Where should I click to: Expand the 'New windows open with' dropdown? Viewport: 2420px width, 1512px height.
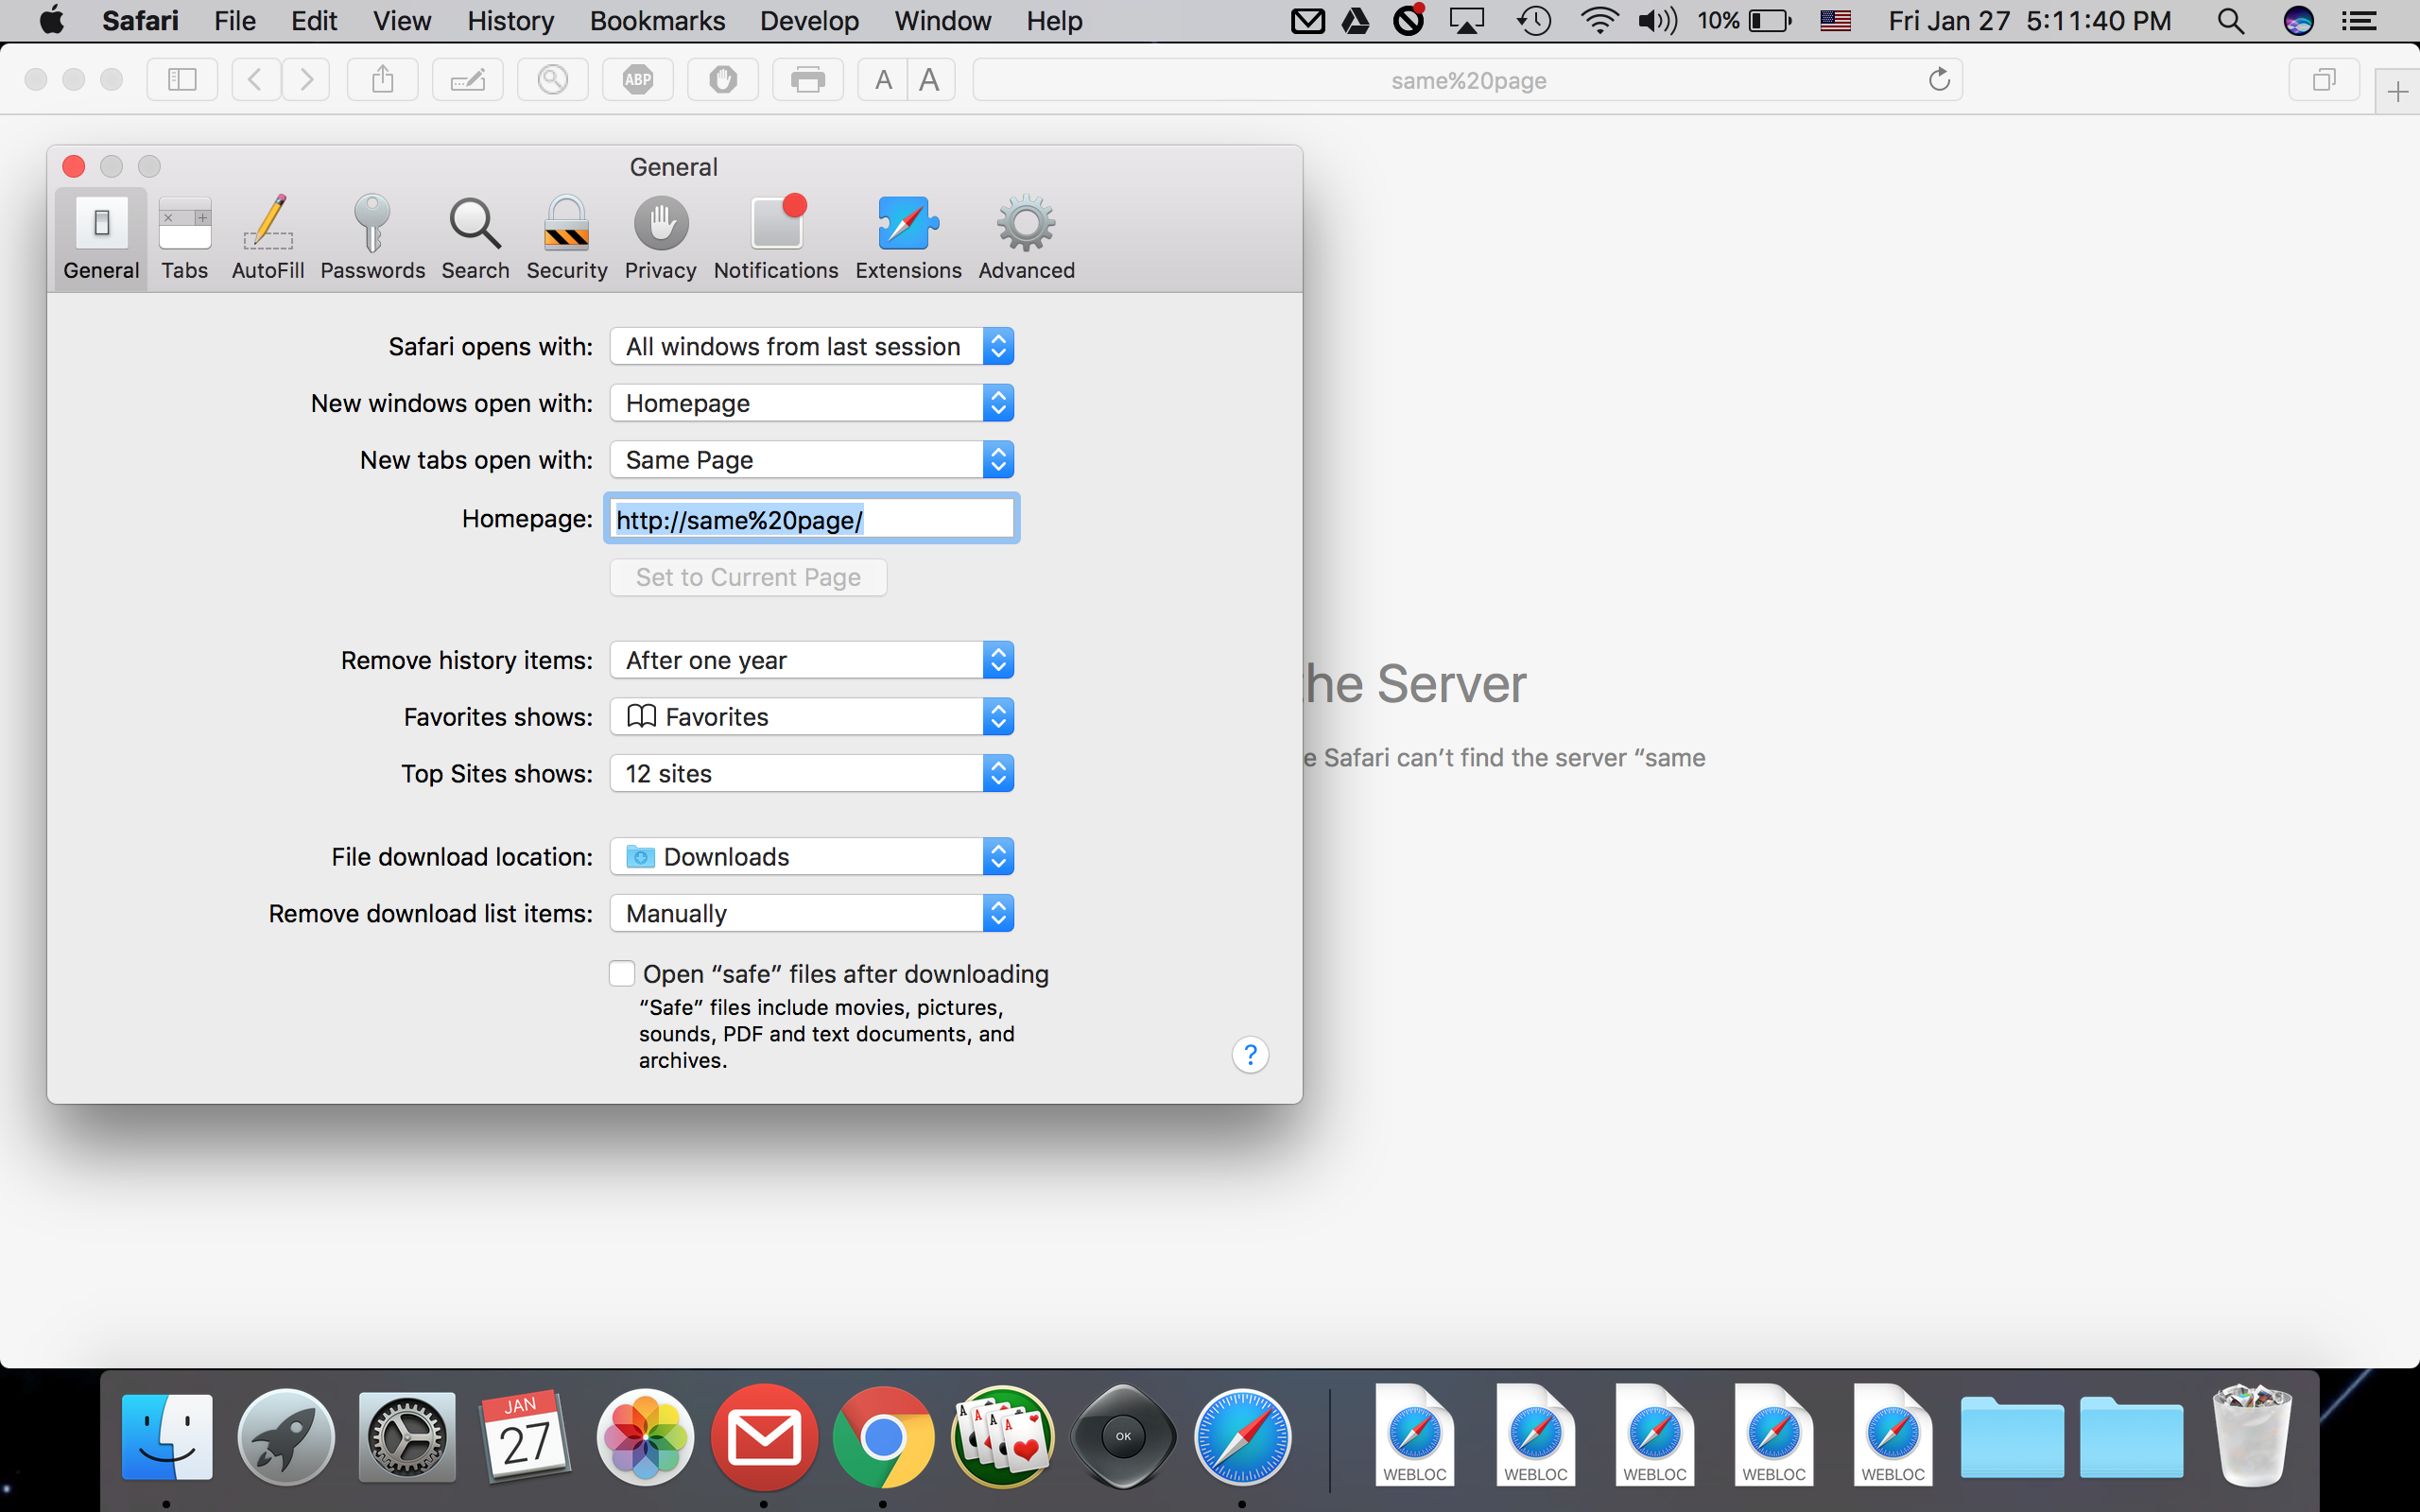tap(812, 403)
